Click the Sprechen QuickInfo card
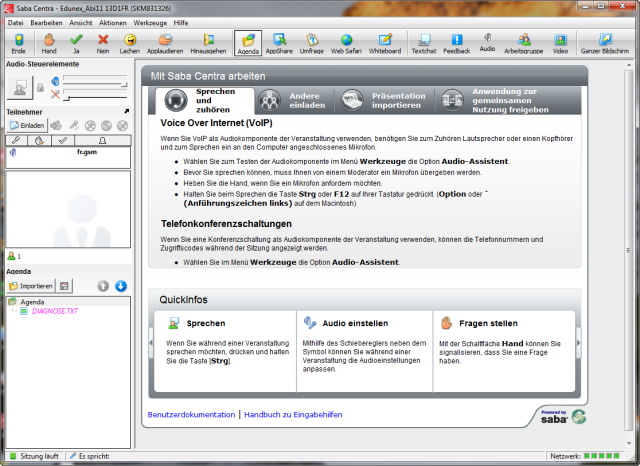 click(x=225, y=351)
